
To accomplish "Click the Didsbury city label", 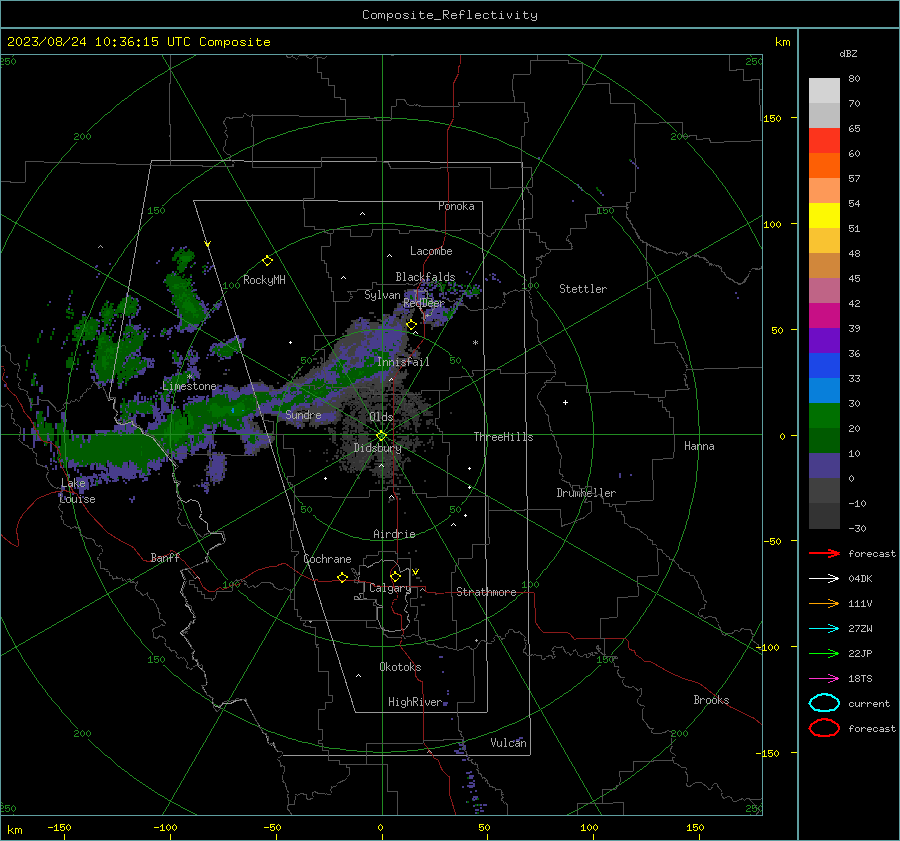I will click(x=377, y=448).
